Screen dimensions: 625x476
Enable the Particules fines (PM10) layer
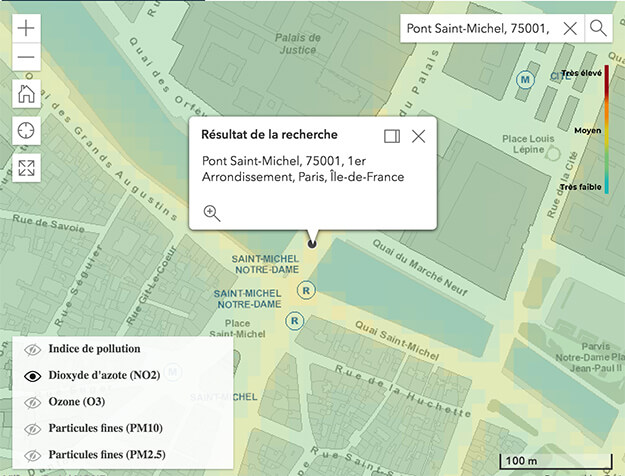[x=34, y=429]
